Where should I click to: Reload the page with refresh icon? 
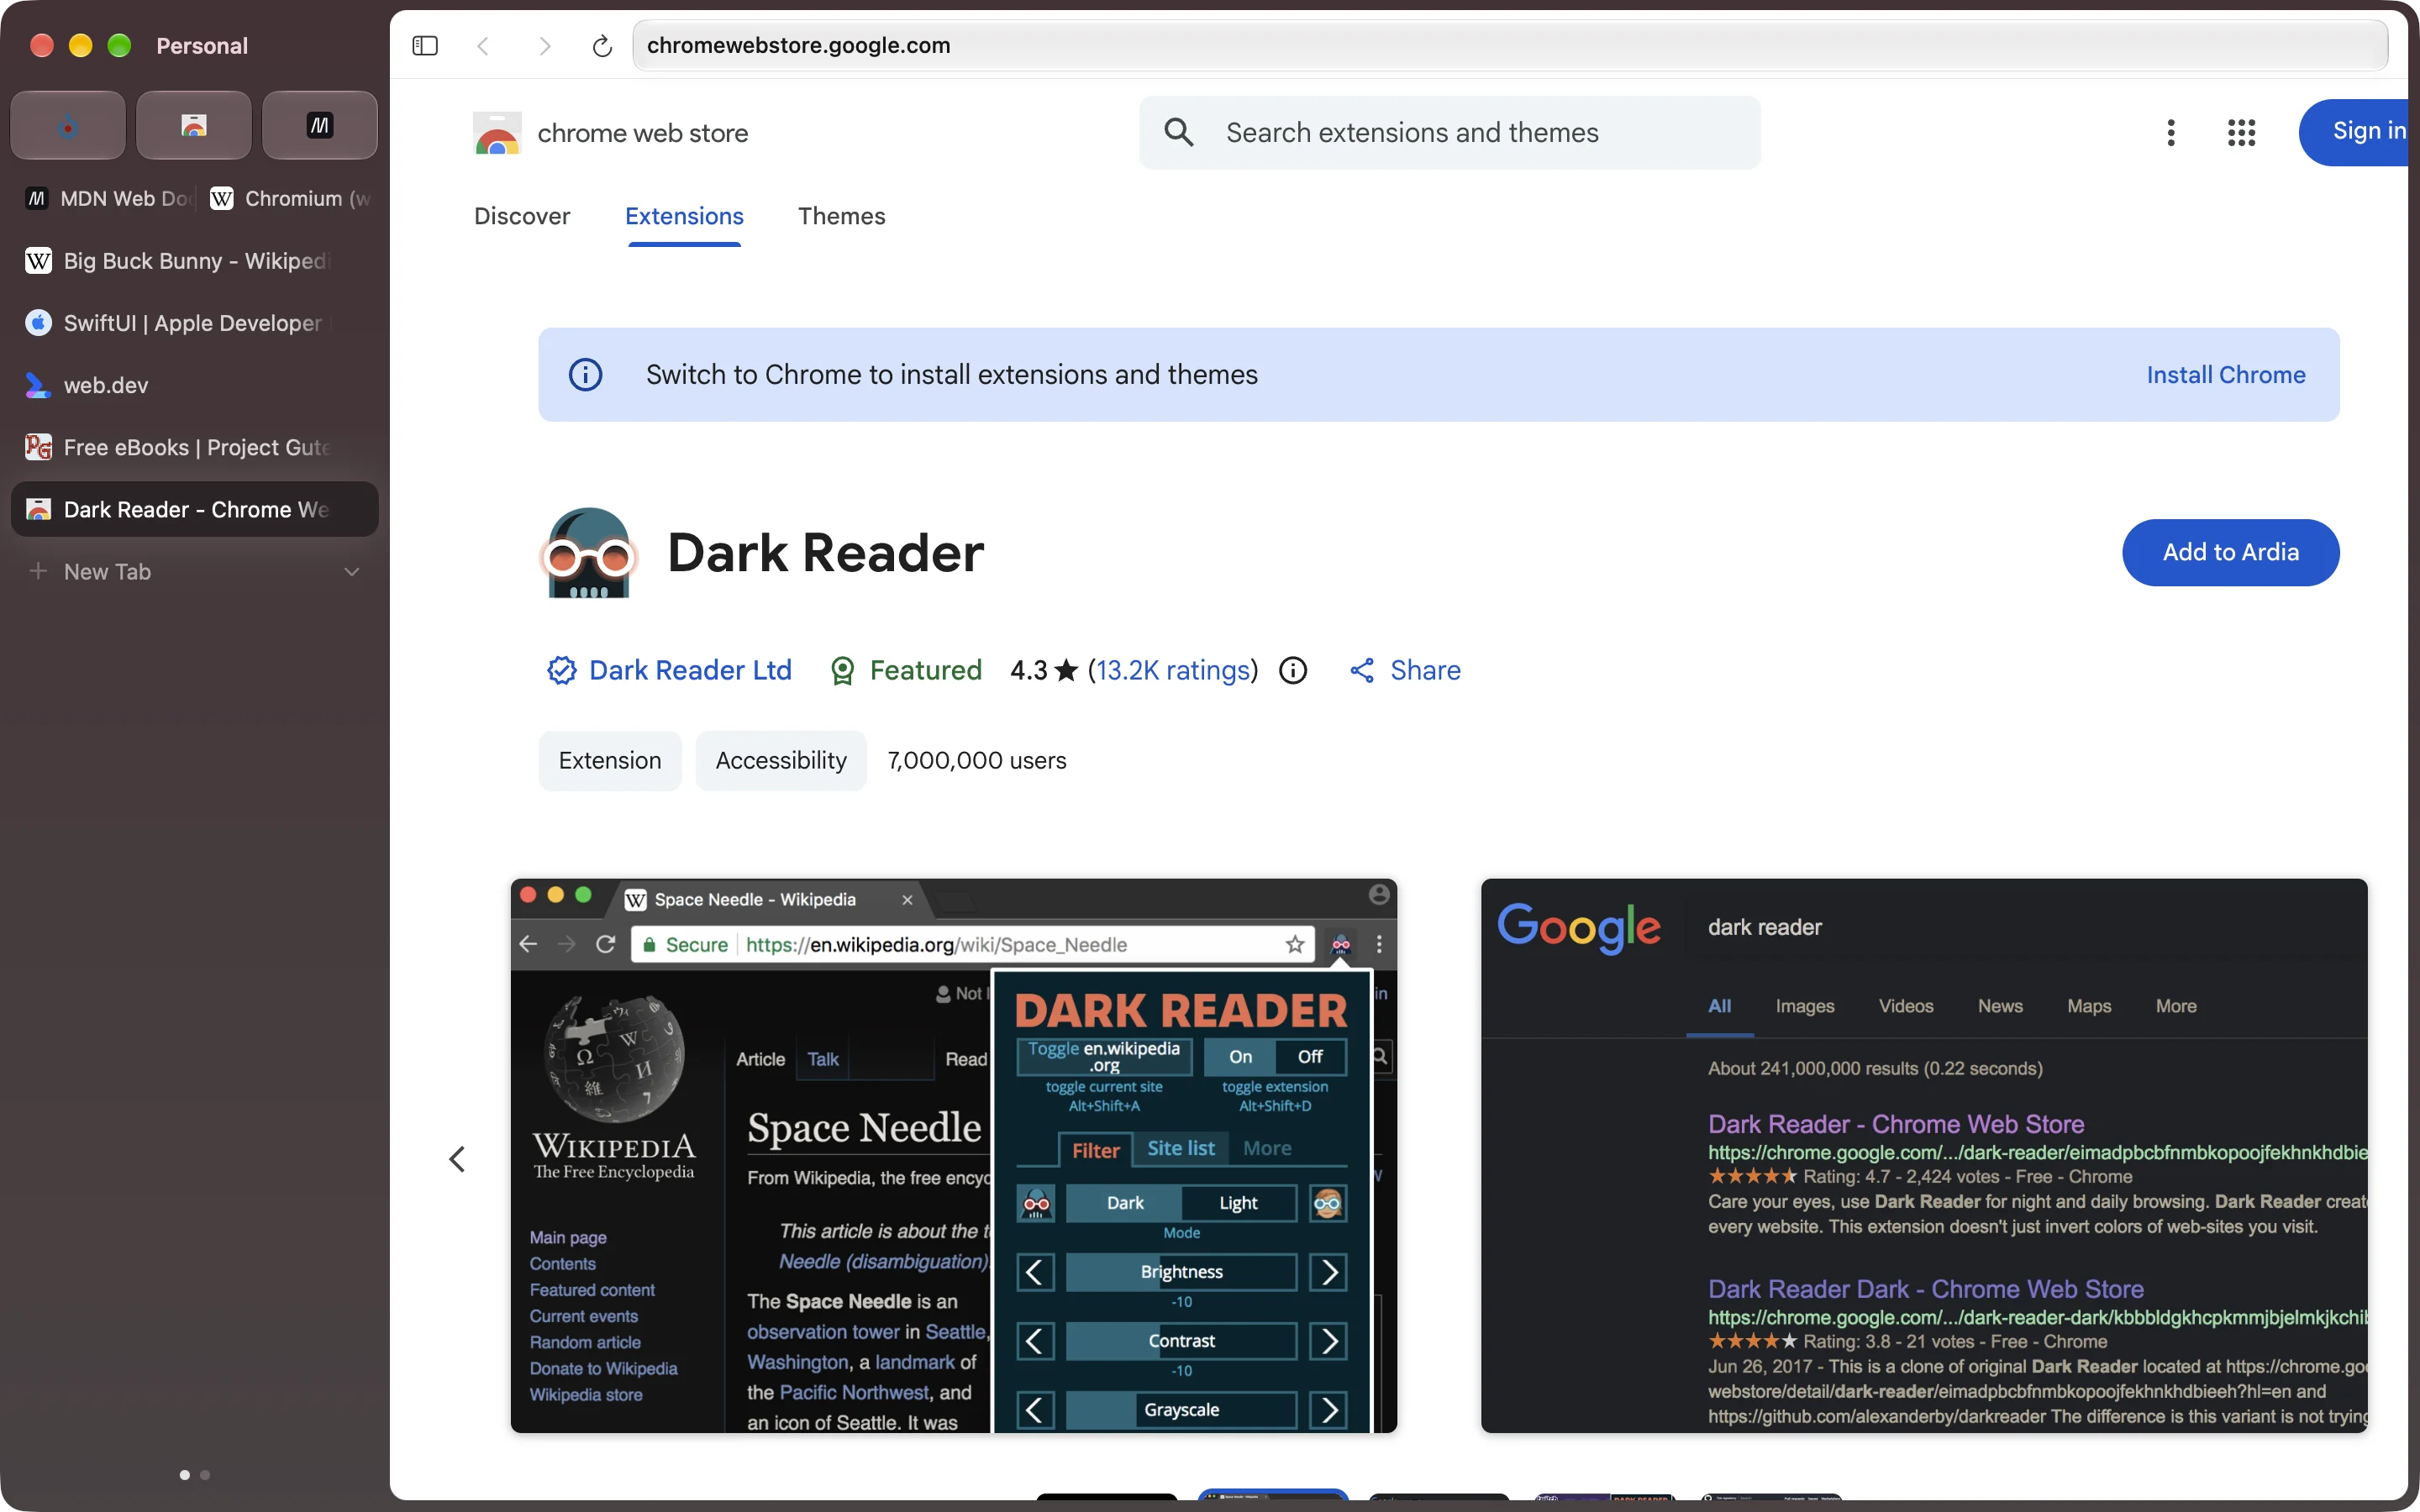(x=602, y=45)
